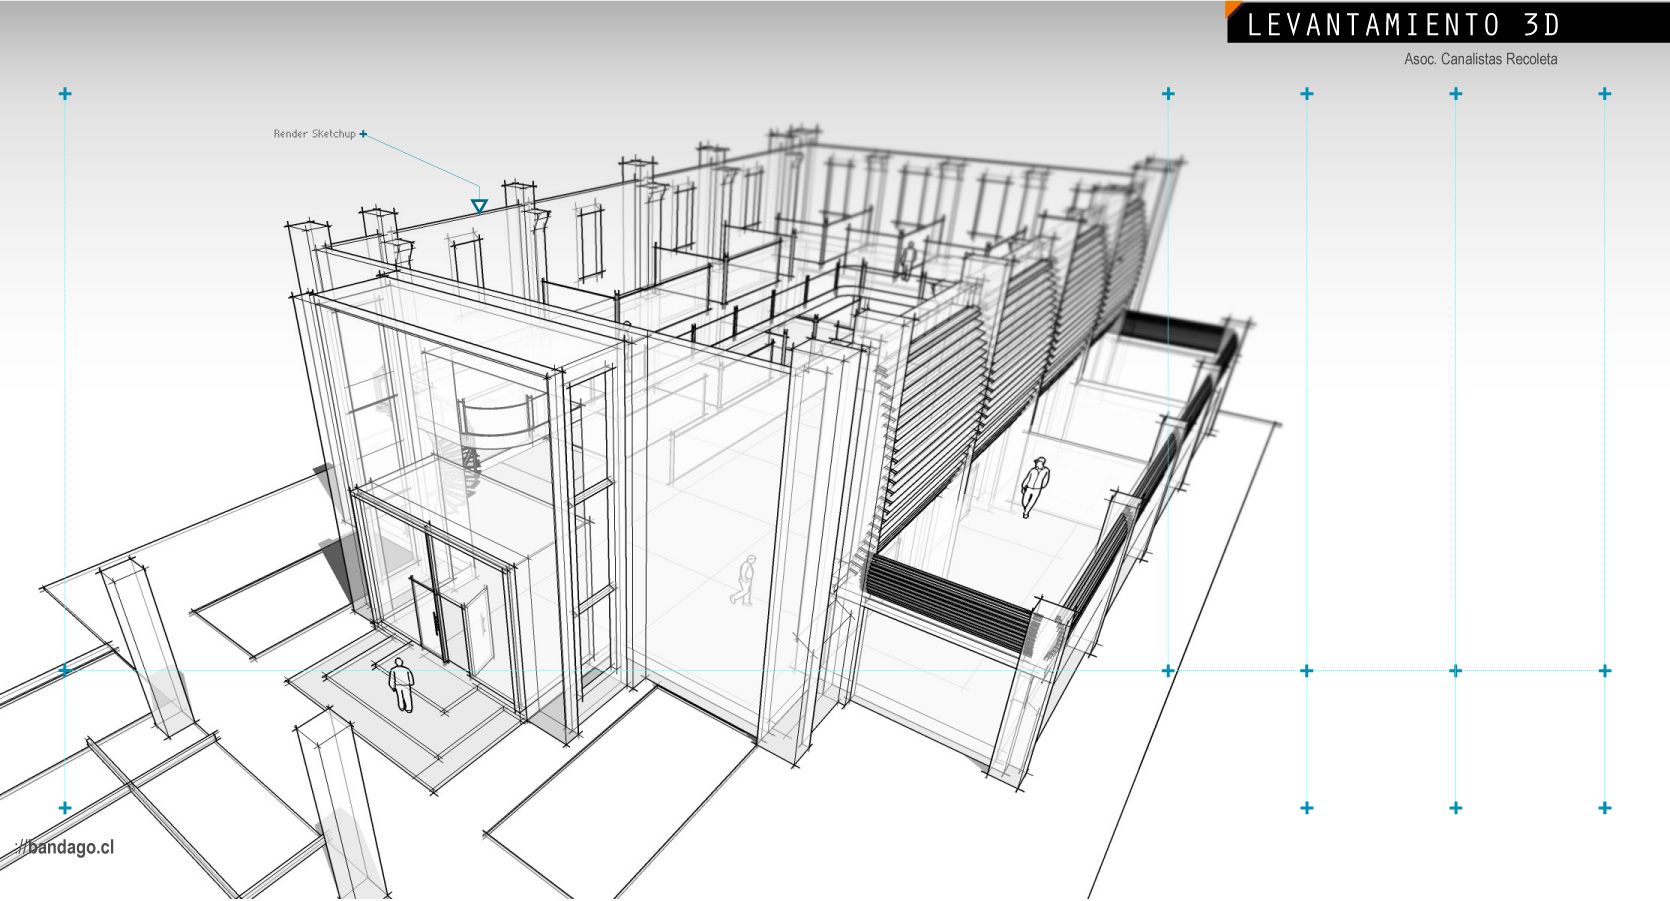Click the "Render Sketchup" annotation label
This screenshot has width=1670, height=901.
coord(314,134)
